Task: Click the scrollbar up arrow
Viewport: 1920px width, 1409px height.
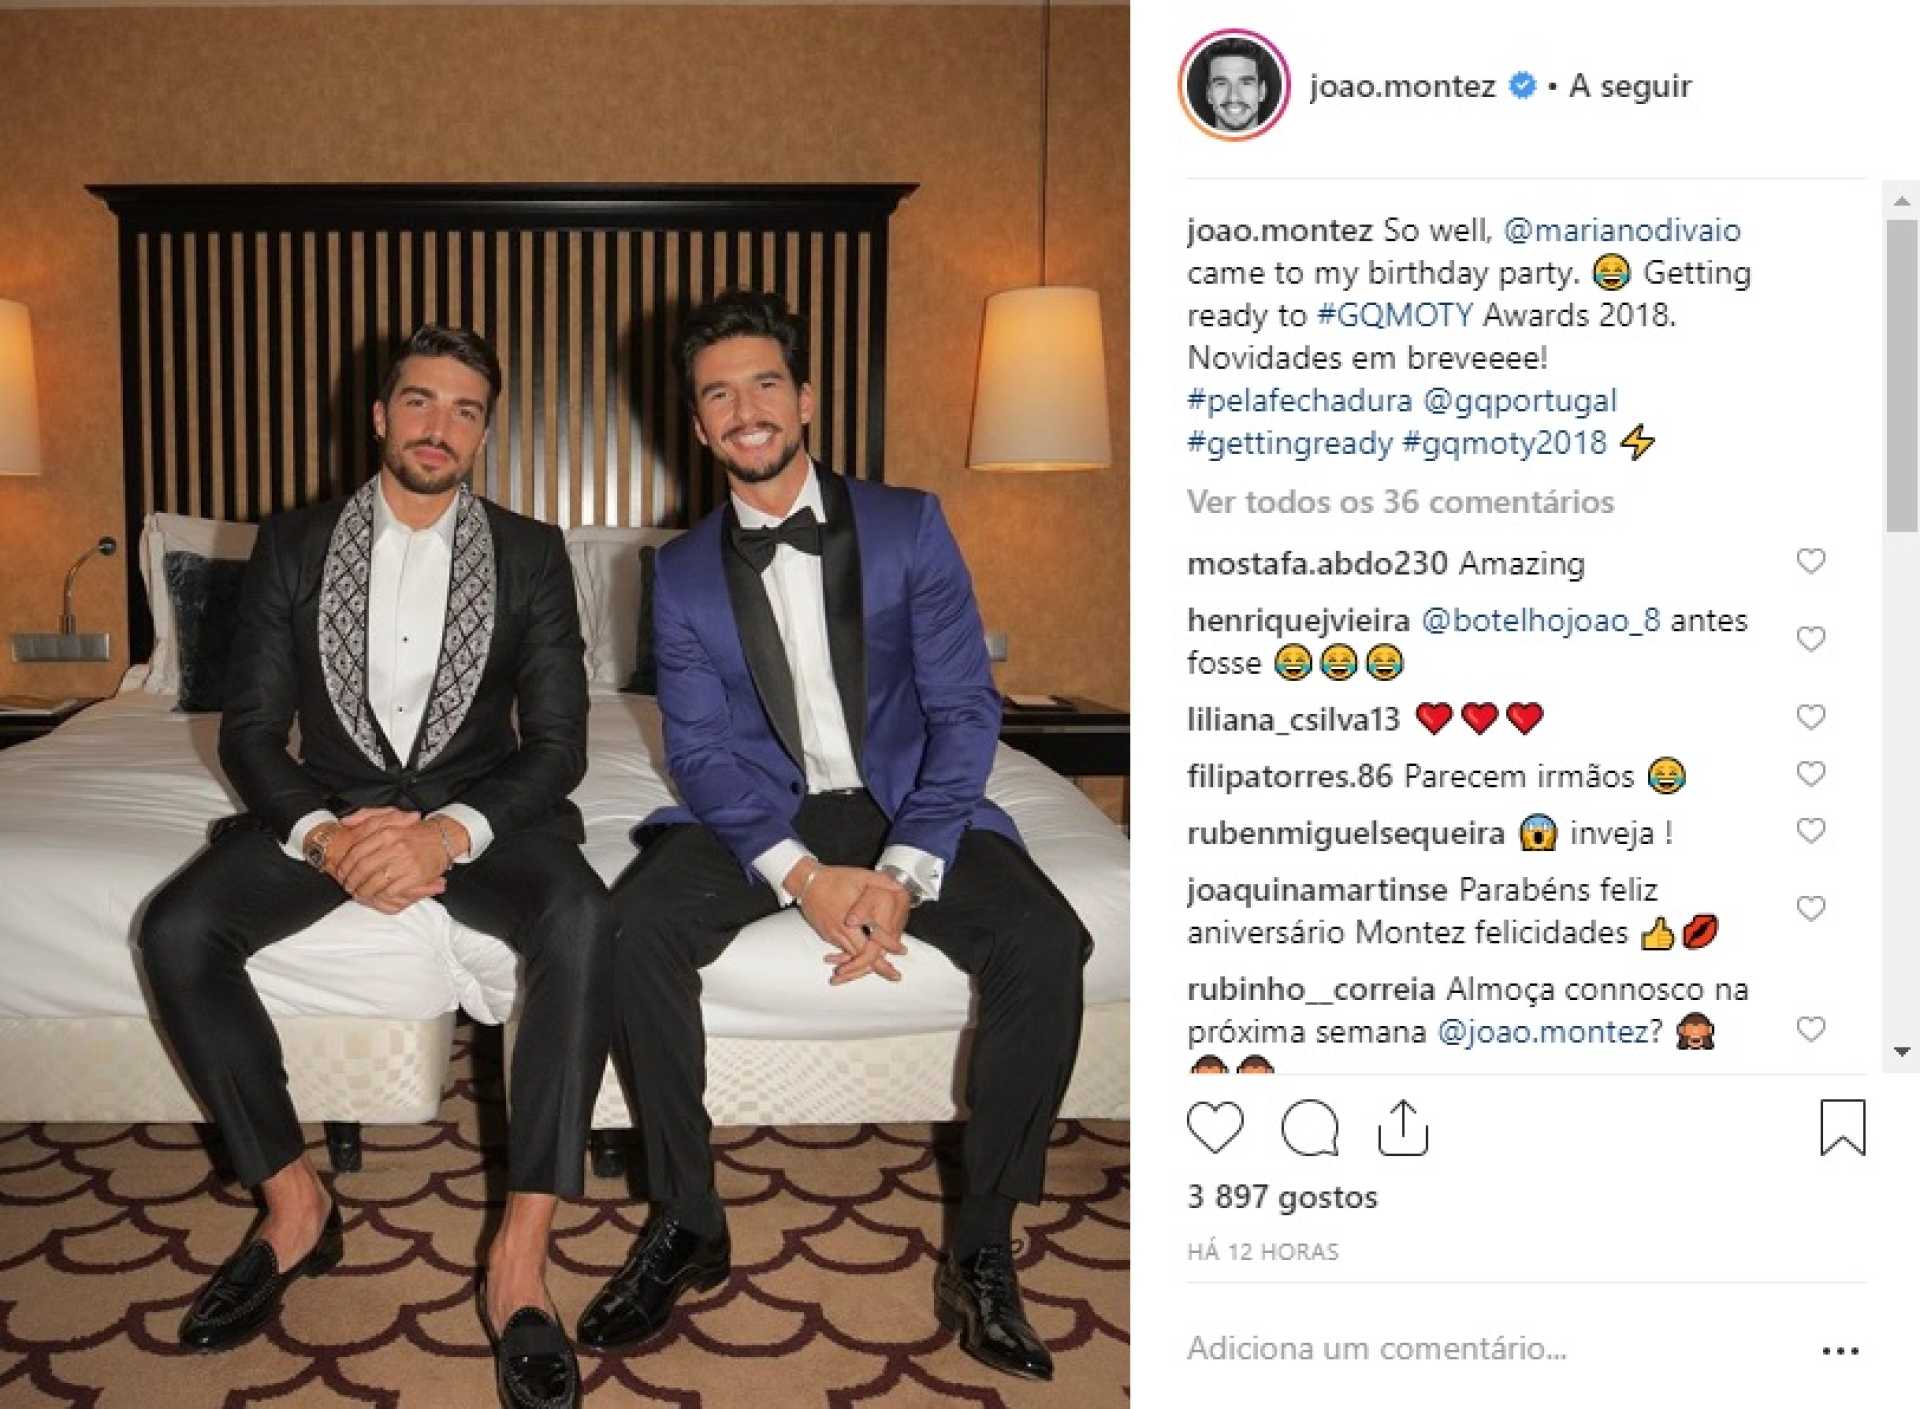Action: [1902, 201]
